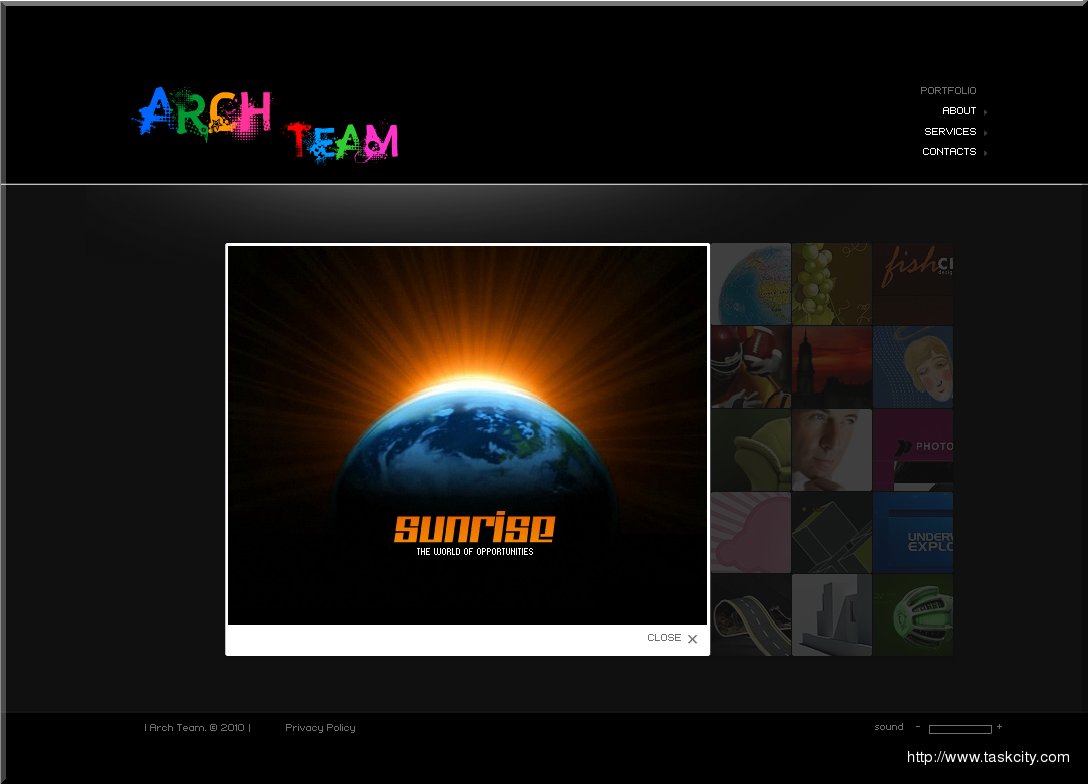Screen dimensions: 1088x784
Task: Select the globe map thumbnail
Action: click(750, 283)
